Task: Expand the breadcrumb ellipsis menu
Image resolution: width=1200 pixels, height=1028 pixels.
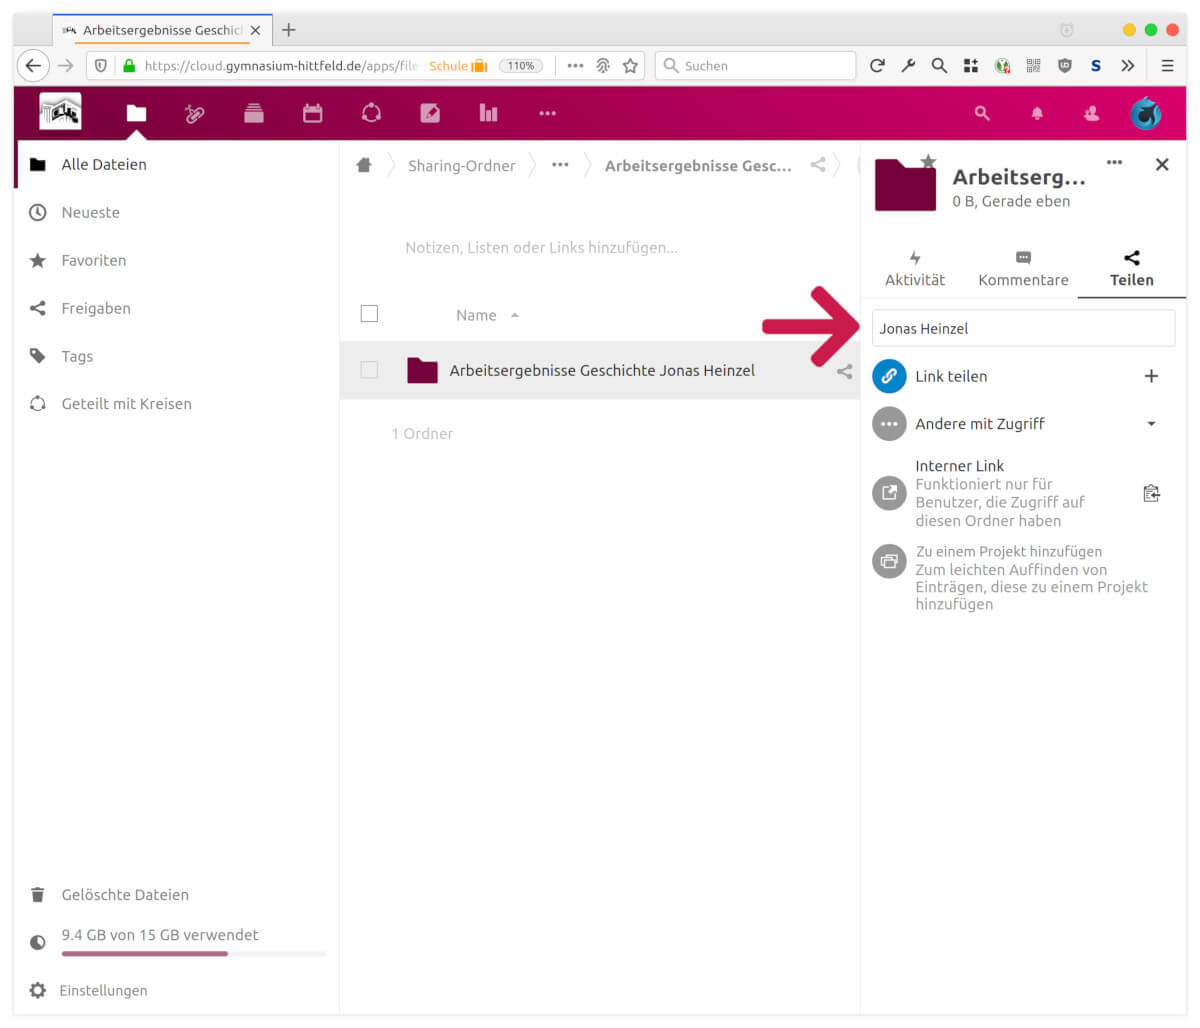Action: (x=560, y=166)
